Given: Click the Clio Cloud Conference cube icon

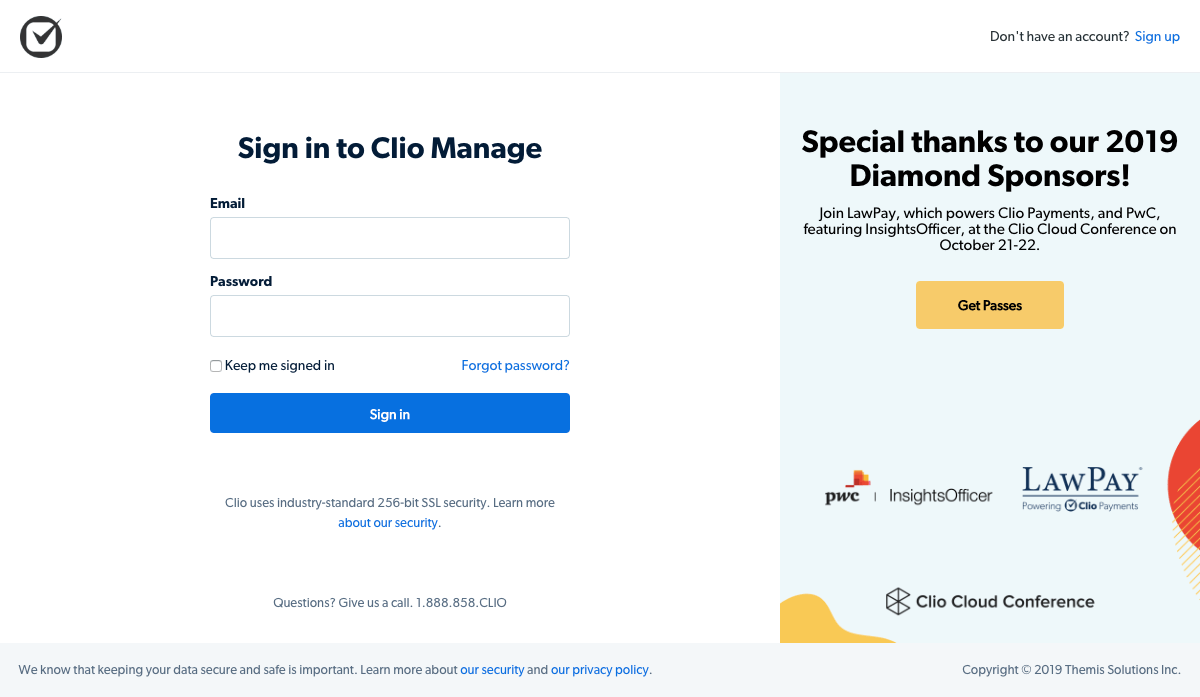Looking at the screenshot, I should pos(897,601).
